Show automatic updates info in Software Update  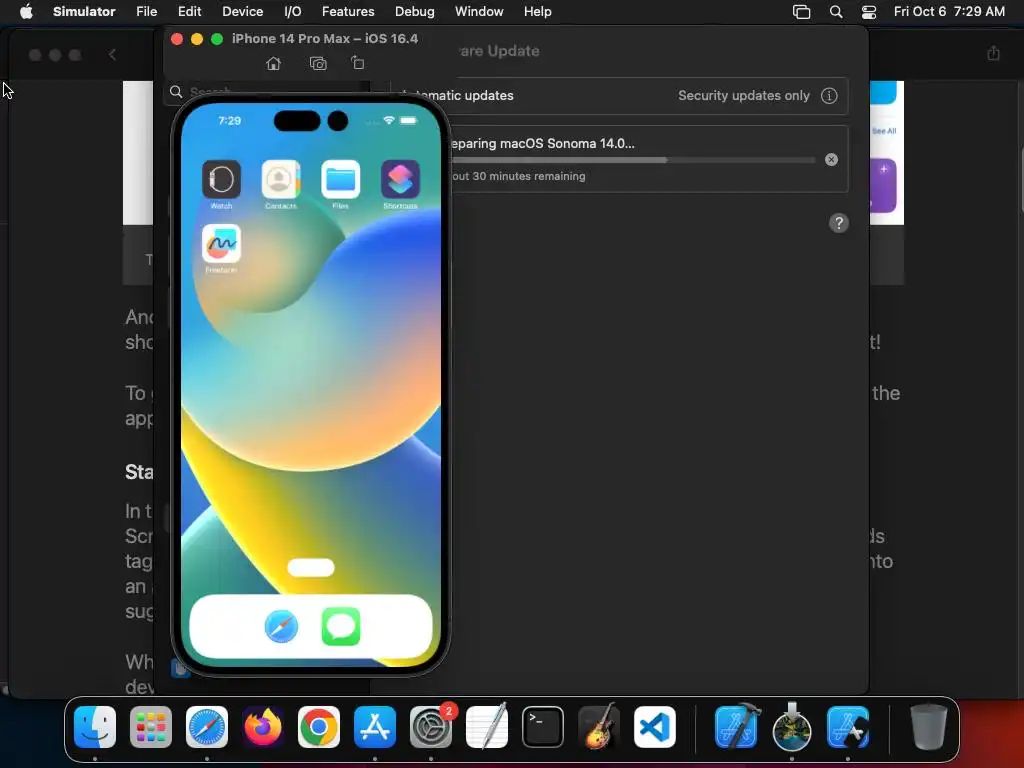(829, 96)
